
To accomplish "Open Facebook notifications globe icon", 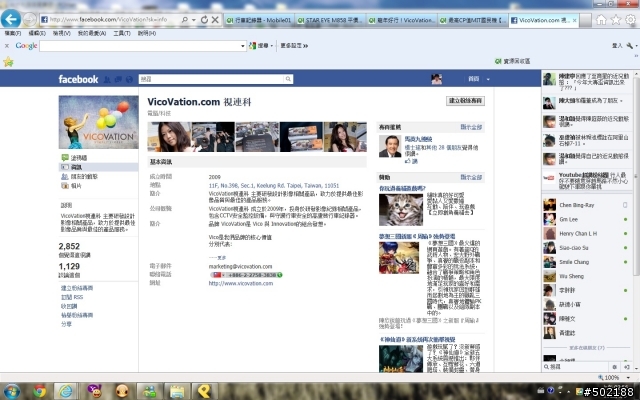I will 129,79.
